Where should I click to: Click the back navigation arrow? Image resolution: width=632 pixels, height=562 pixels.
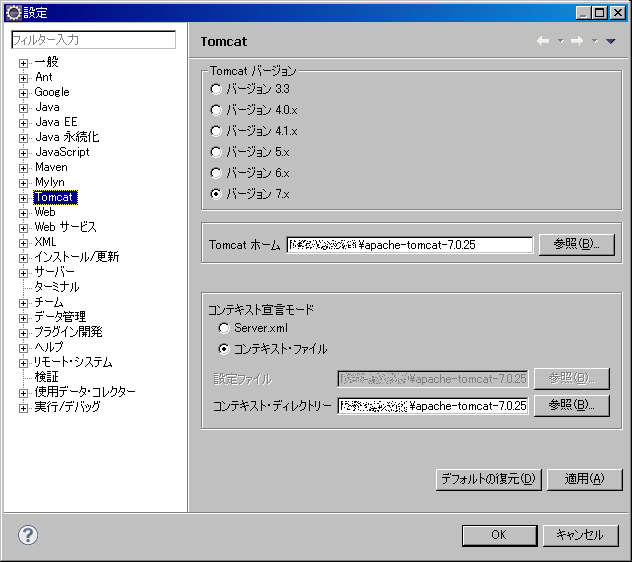(543, 41)
